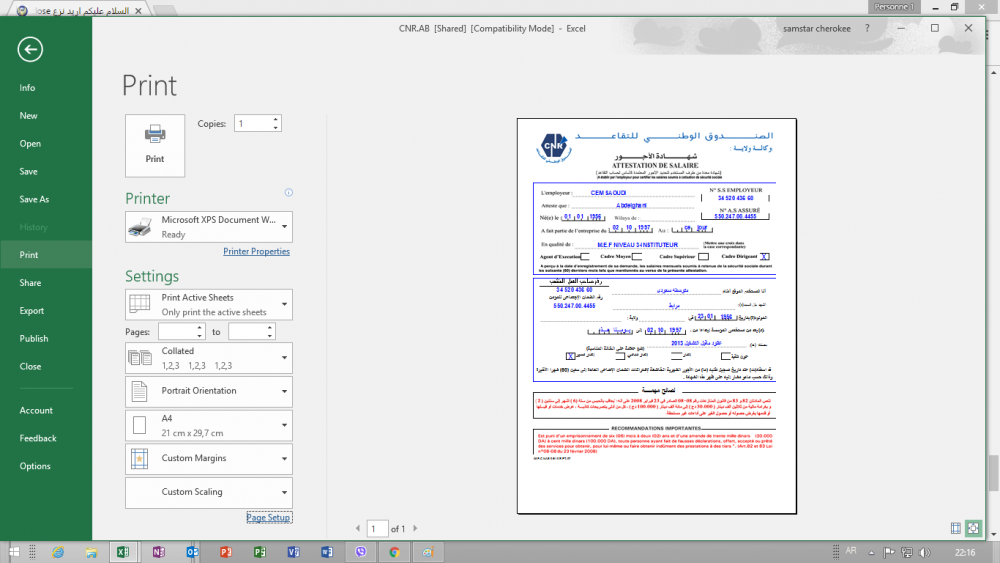Open Account in the Backstage menu
1000x563 pixels.
36,411
